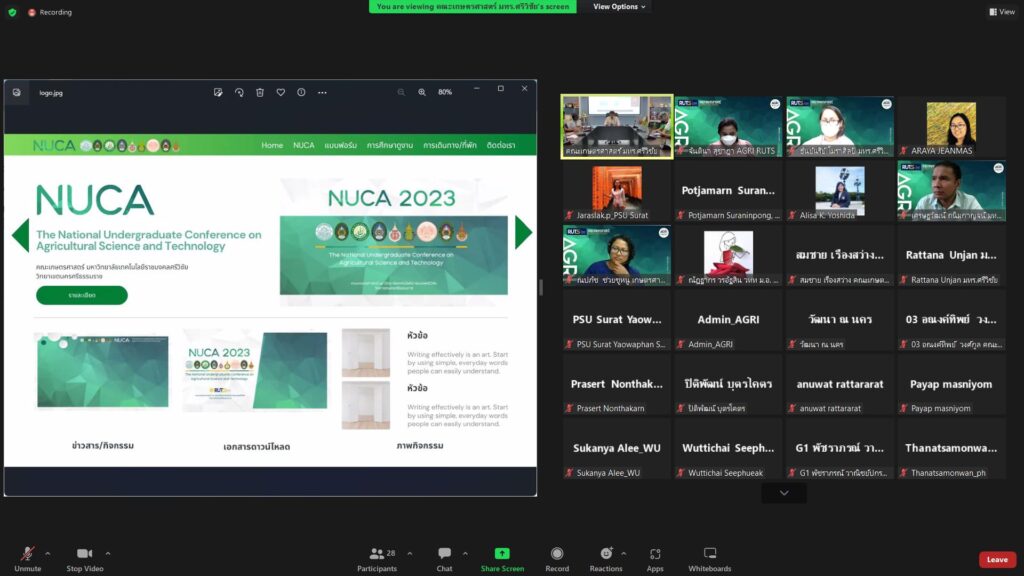Select Home in the NUCA navigation bar
This screenshot has height=576, width=1024.
pyautogui.click(x=272, y=145)
